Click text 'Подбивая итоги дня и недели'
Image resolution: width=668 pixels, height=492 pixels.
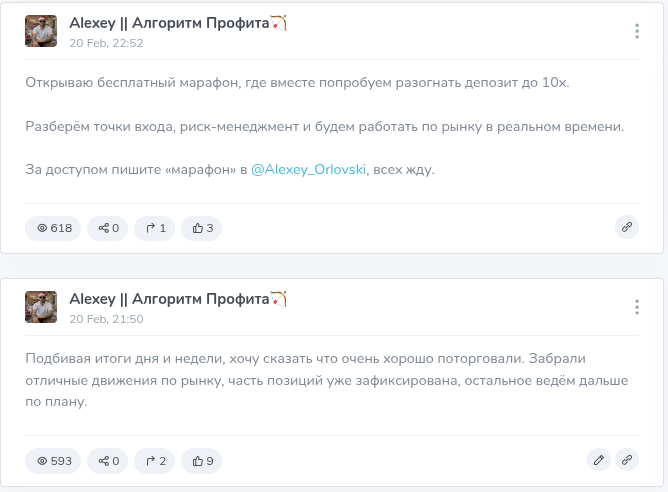(124, 359)
